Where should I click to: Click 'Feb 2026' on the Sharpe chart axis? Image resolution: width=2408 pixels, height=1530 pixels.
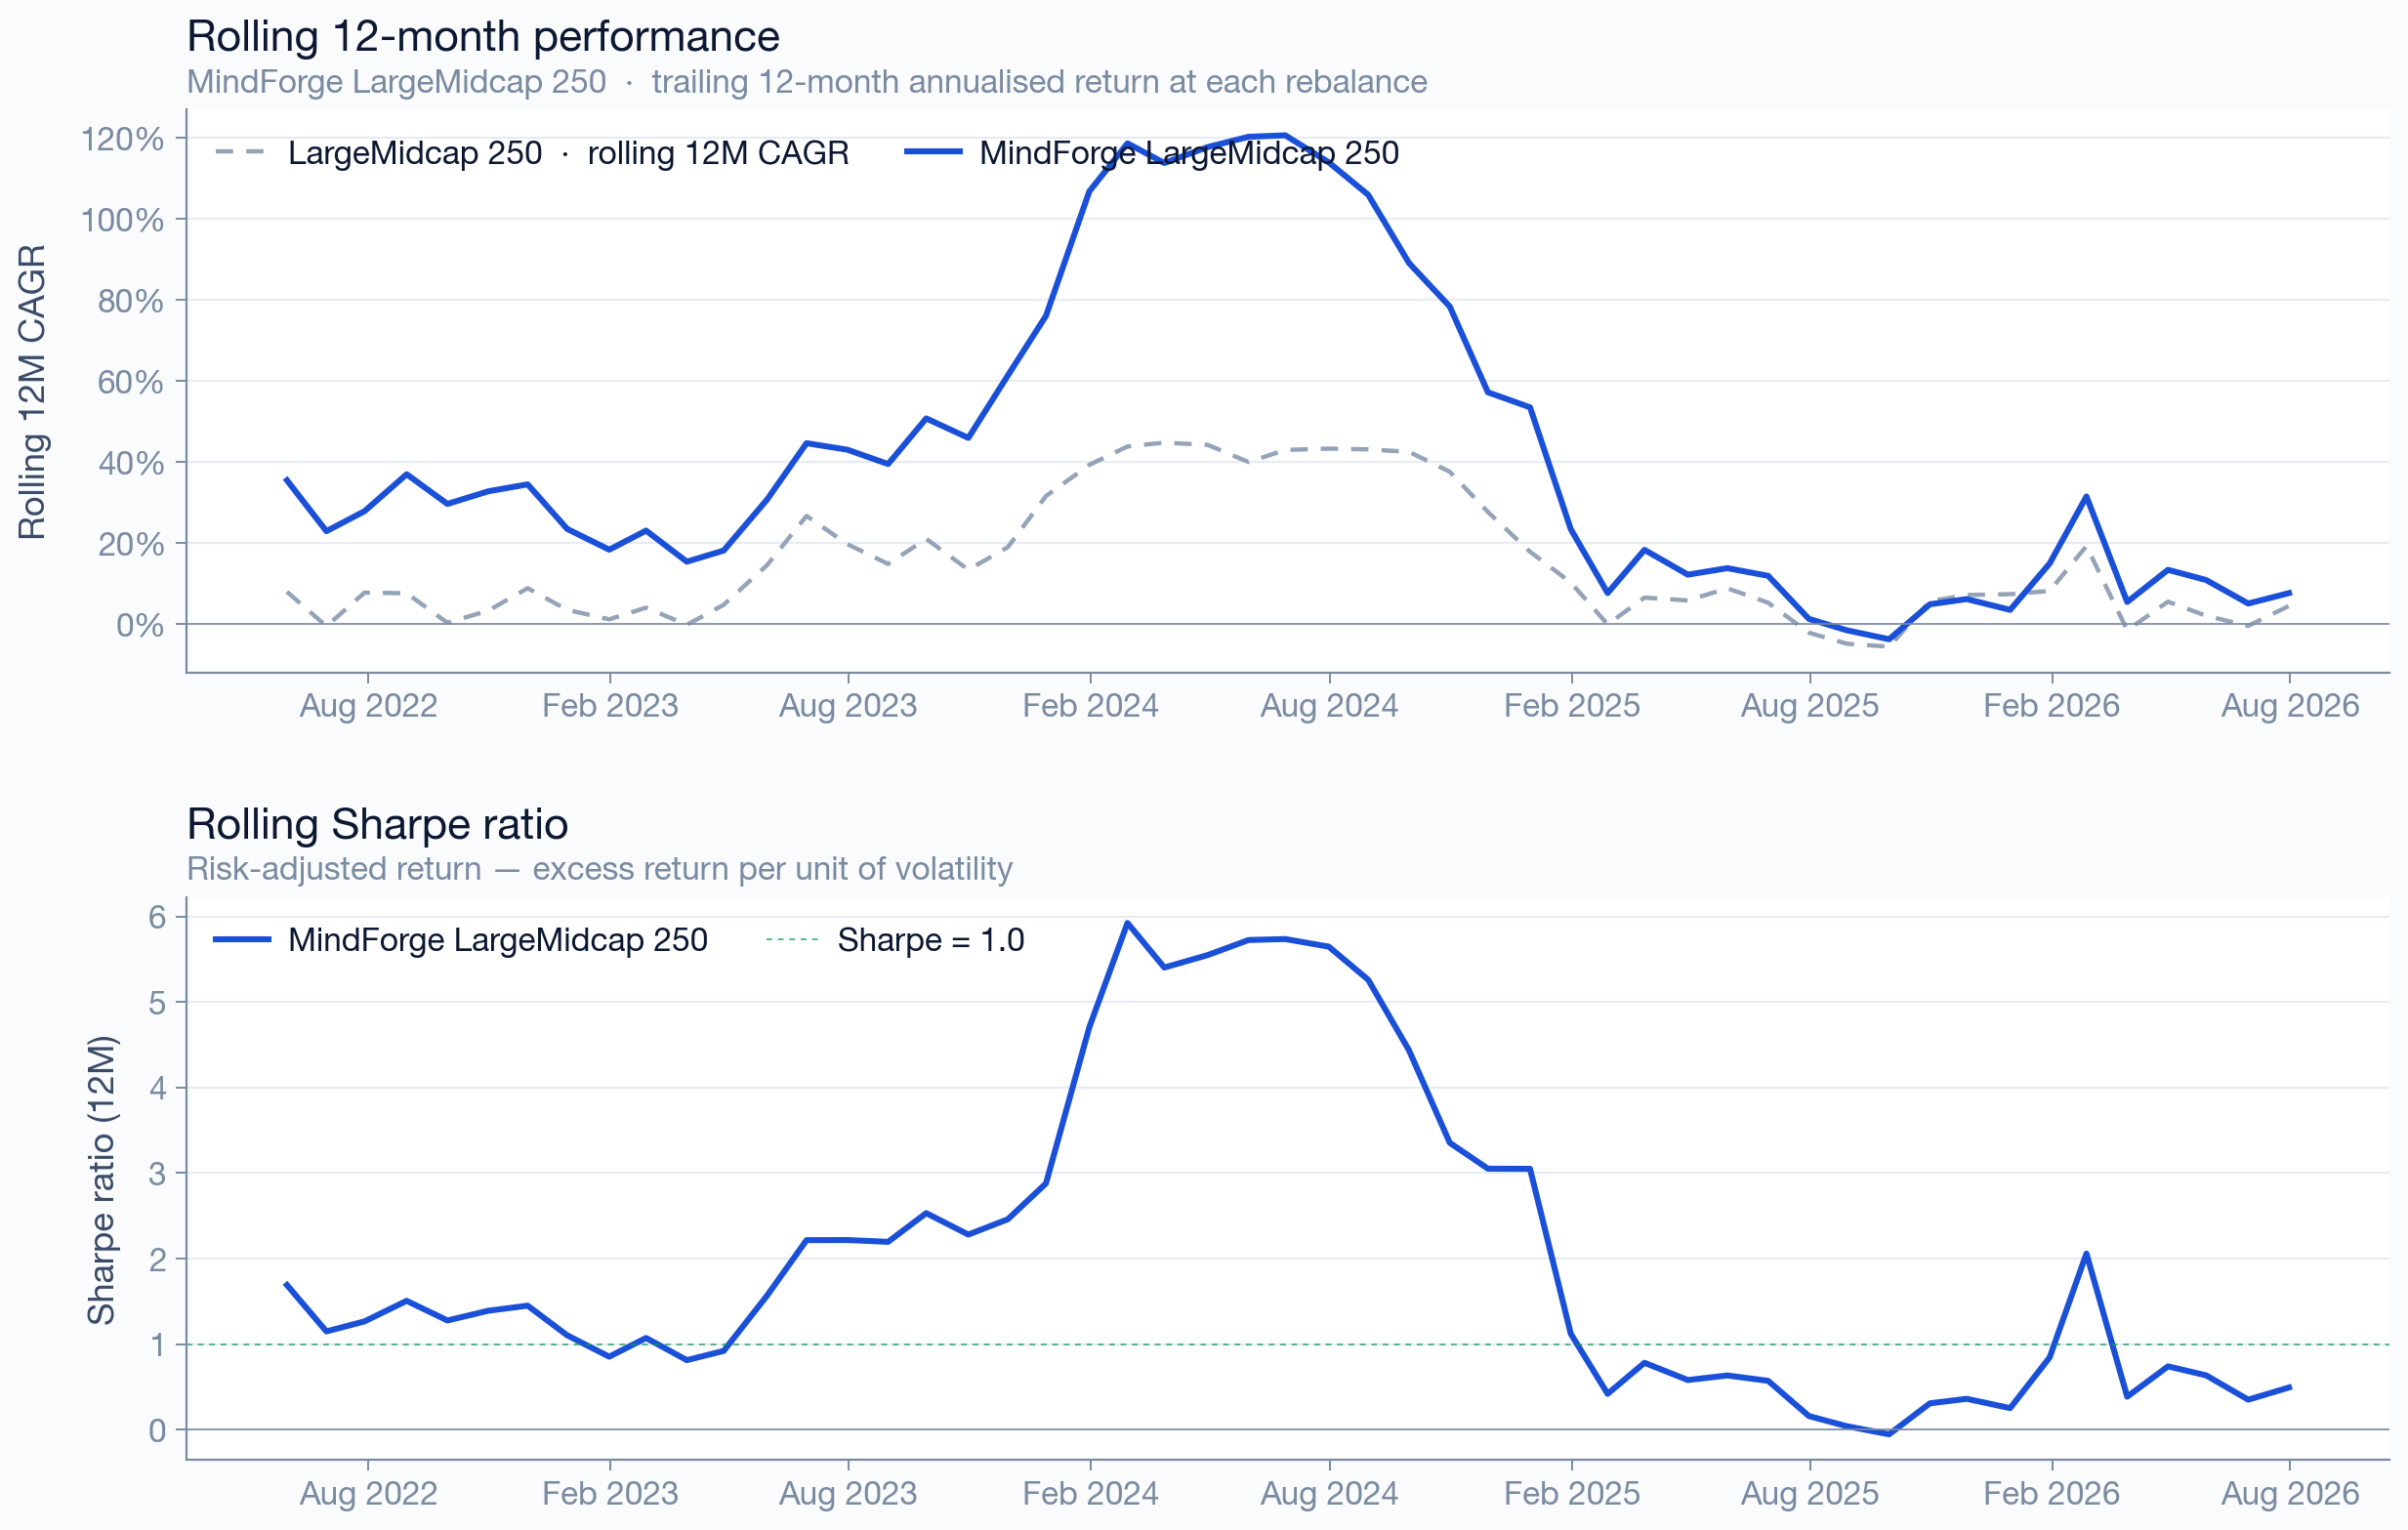point(2052,1494)
